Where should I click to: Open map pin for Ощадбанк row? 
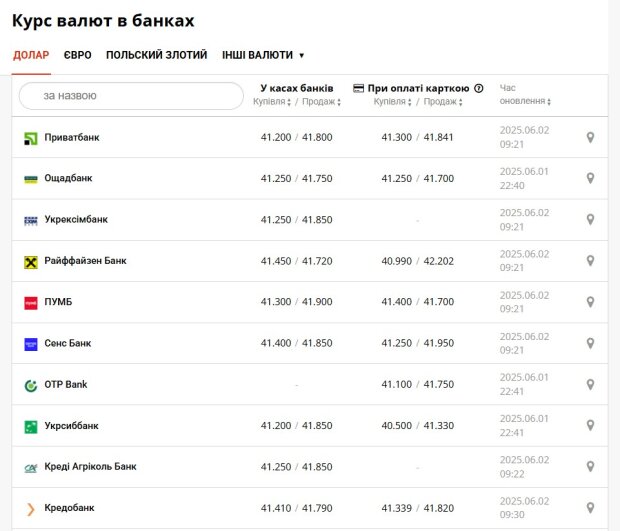click(x=590, y=178)
